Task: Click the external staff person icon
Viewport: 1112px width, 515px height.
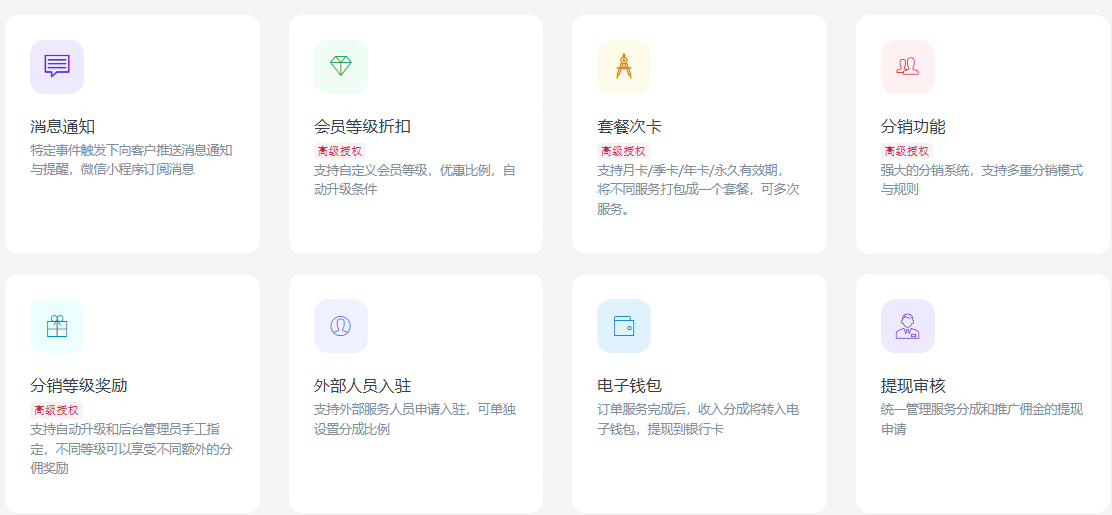Action: click(x=341, y=326)
